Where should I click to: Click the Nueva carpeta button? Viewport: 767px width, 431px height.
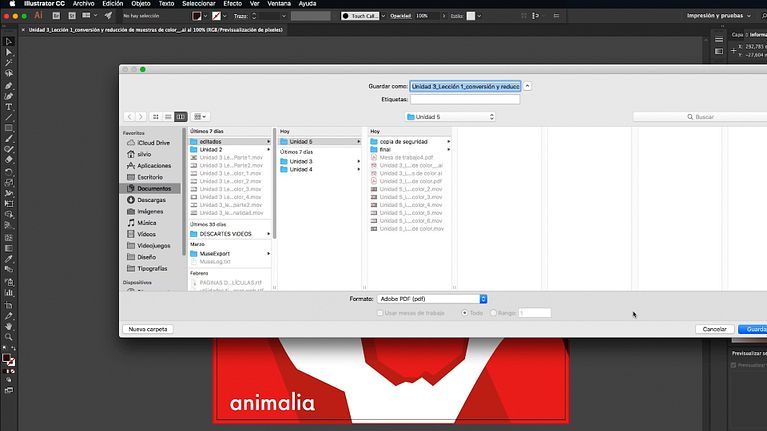click(148, 329)
